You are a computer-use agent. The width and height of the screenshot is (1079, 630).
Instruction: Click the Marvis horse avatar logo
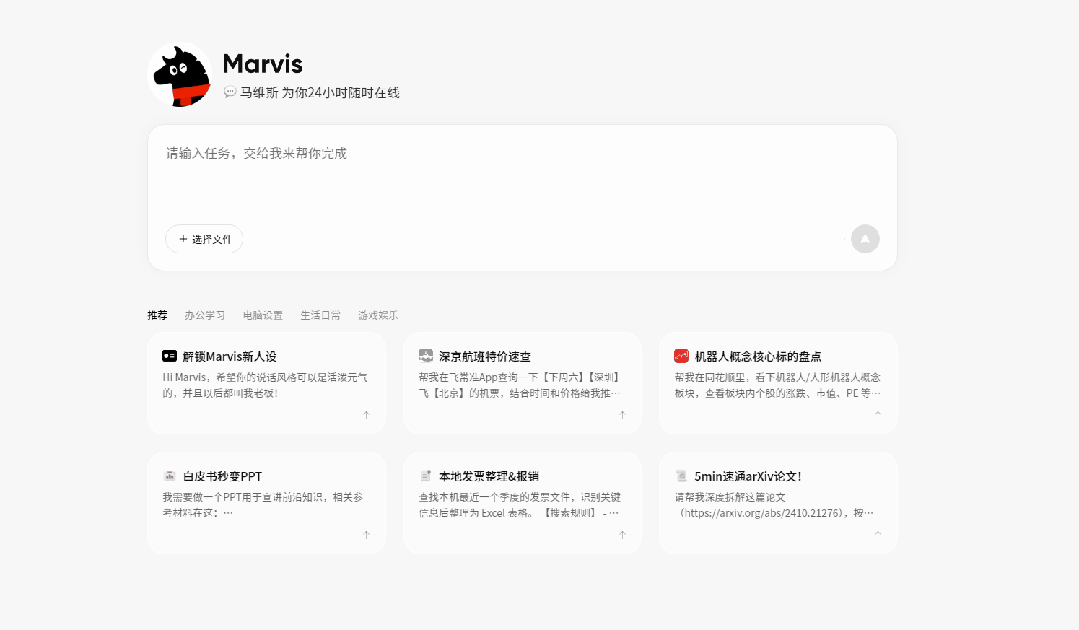(180, 75)
